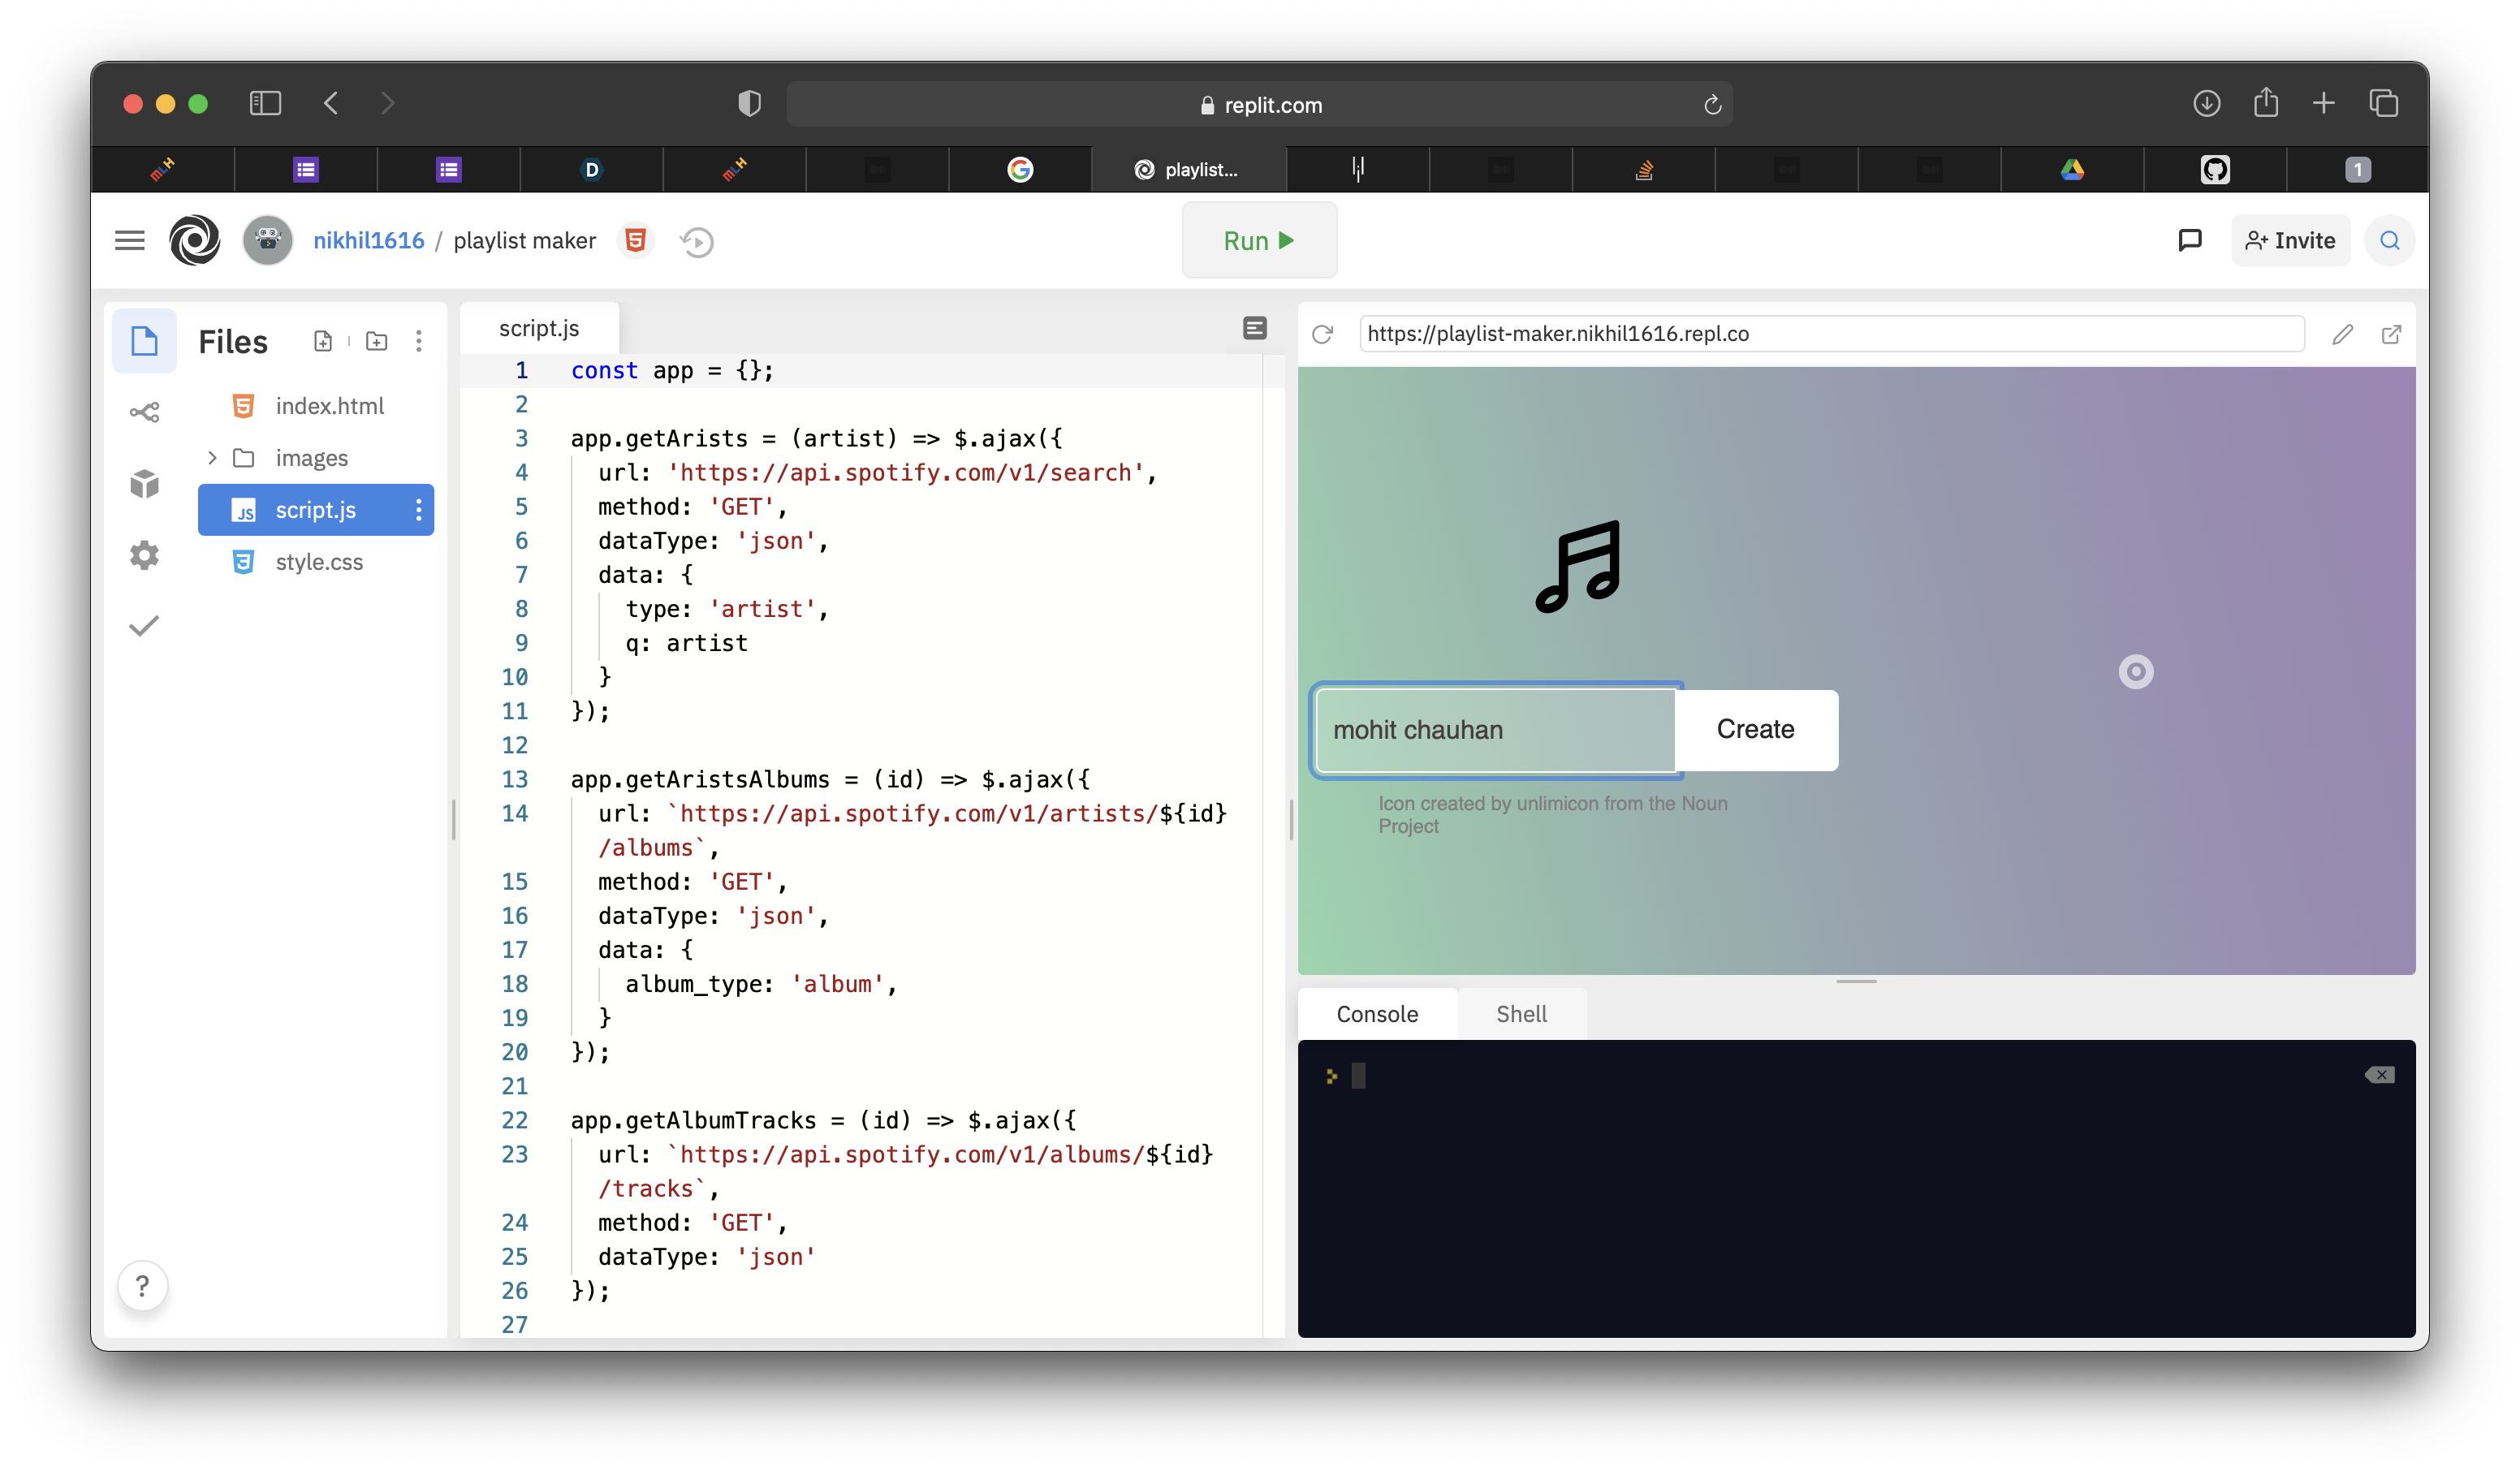The width and height of the screenshot is (2520, 1471).
Task: Open the Settings gear in sidebar
Action: pos(144,555)
